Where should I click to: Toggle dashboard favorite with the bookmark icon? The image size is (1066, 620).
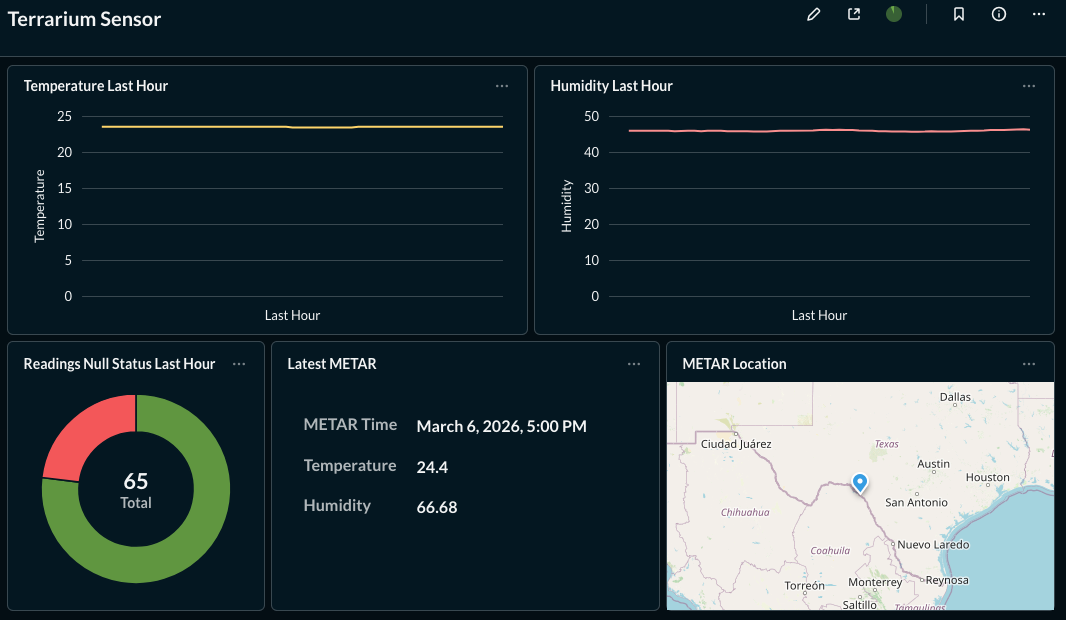coord(958,14)
